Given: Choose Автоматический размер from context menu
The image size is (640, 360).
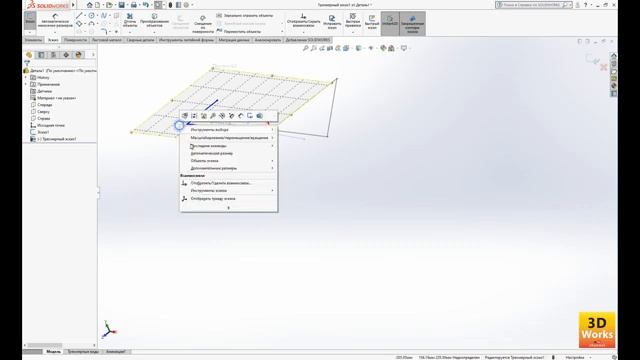Looking at the screenshot, I should coord(229,153).
